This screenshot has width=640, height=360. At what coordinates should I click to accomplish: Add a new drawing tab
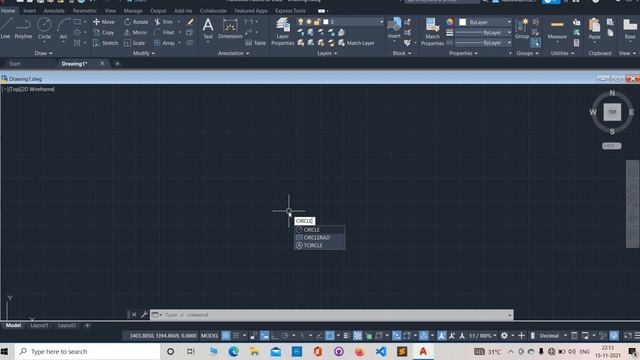tap(117, 64)
